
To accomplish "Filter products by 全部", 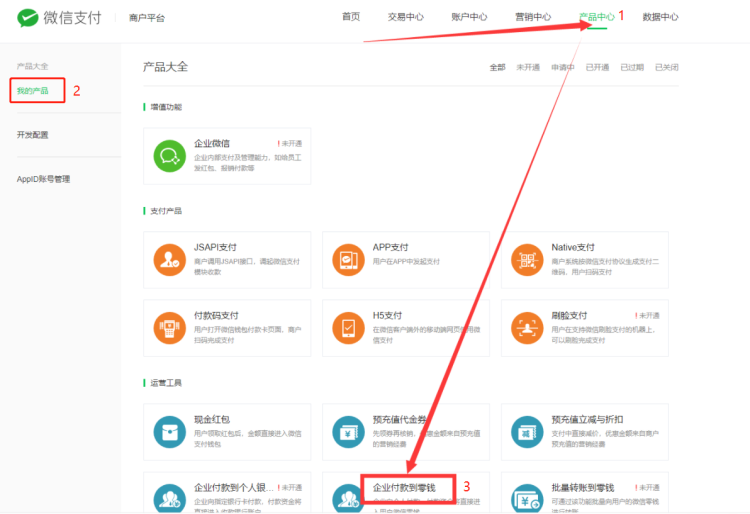I will 497,67.
